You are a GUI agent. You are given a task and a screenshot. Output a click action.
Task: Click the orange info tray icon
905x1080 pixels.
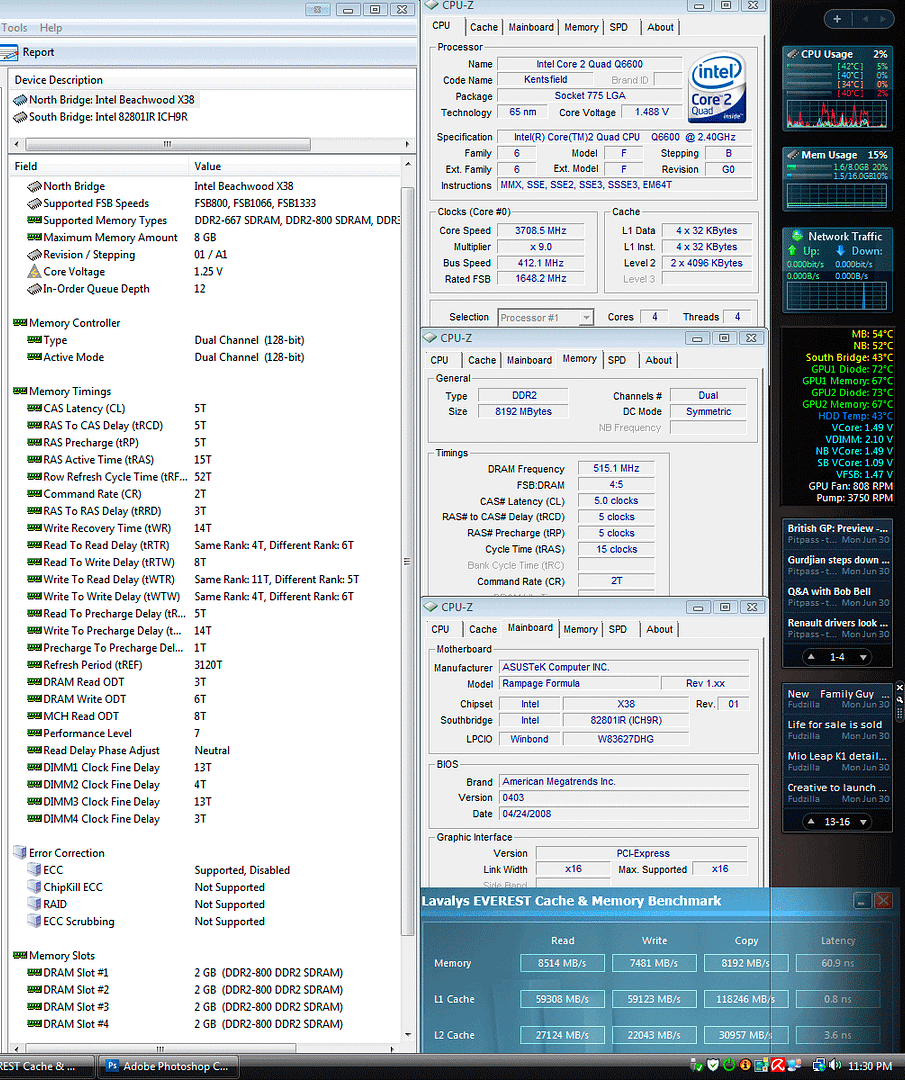[745, 1066]
